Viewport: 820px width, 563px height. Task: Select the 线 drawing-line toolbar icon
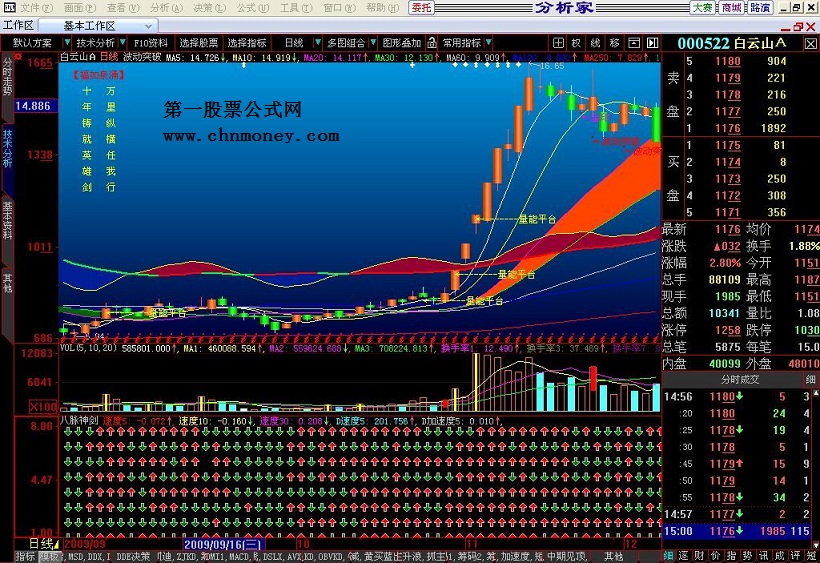(x=595, y=43)
